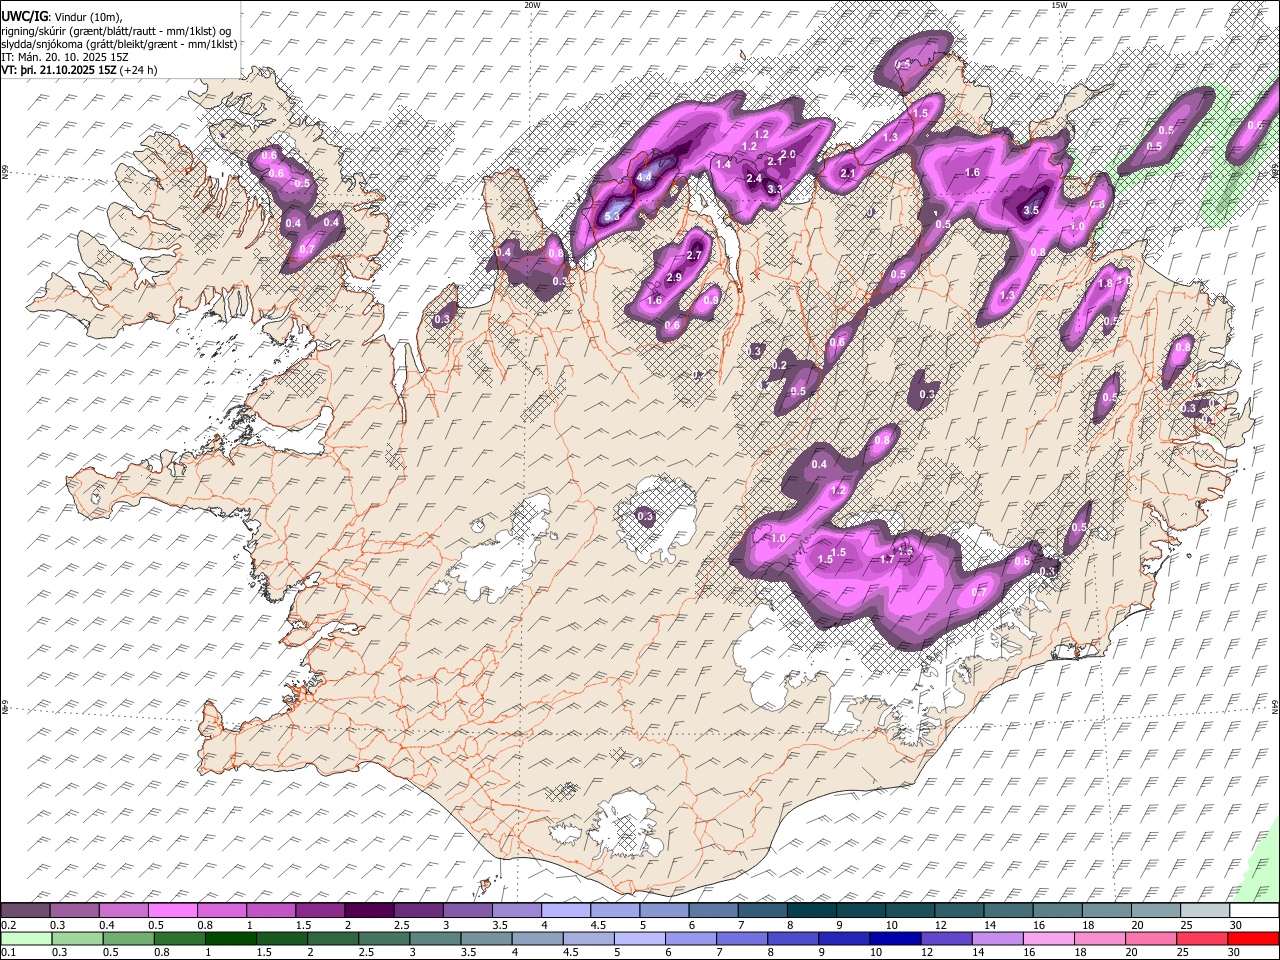Click the '(+24 h)' forecast offset text
The height and width of the screenshot is (960, 1280).
(x=139, y=71)
